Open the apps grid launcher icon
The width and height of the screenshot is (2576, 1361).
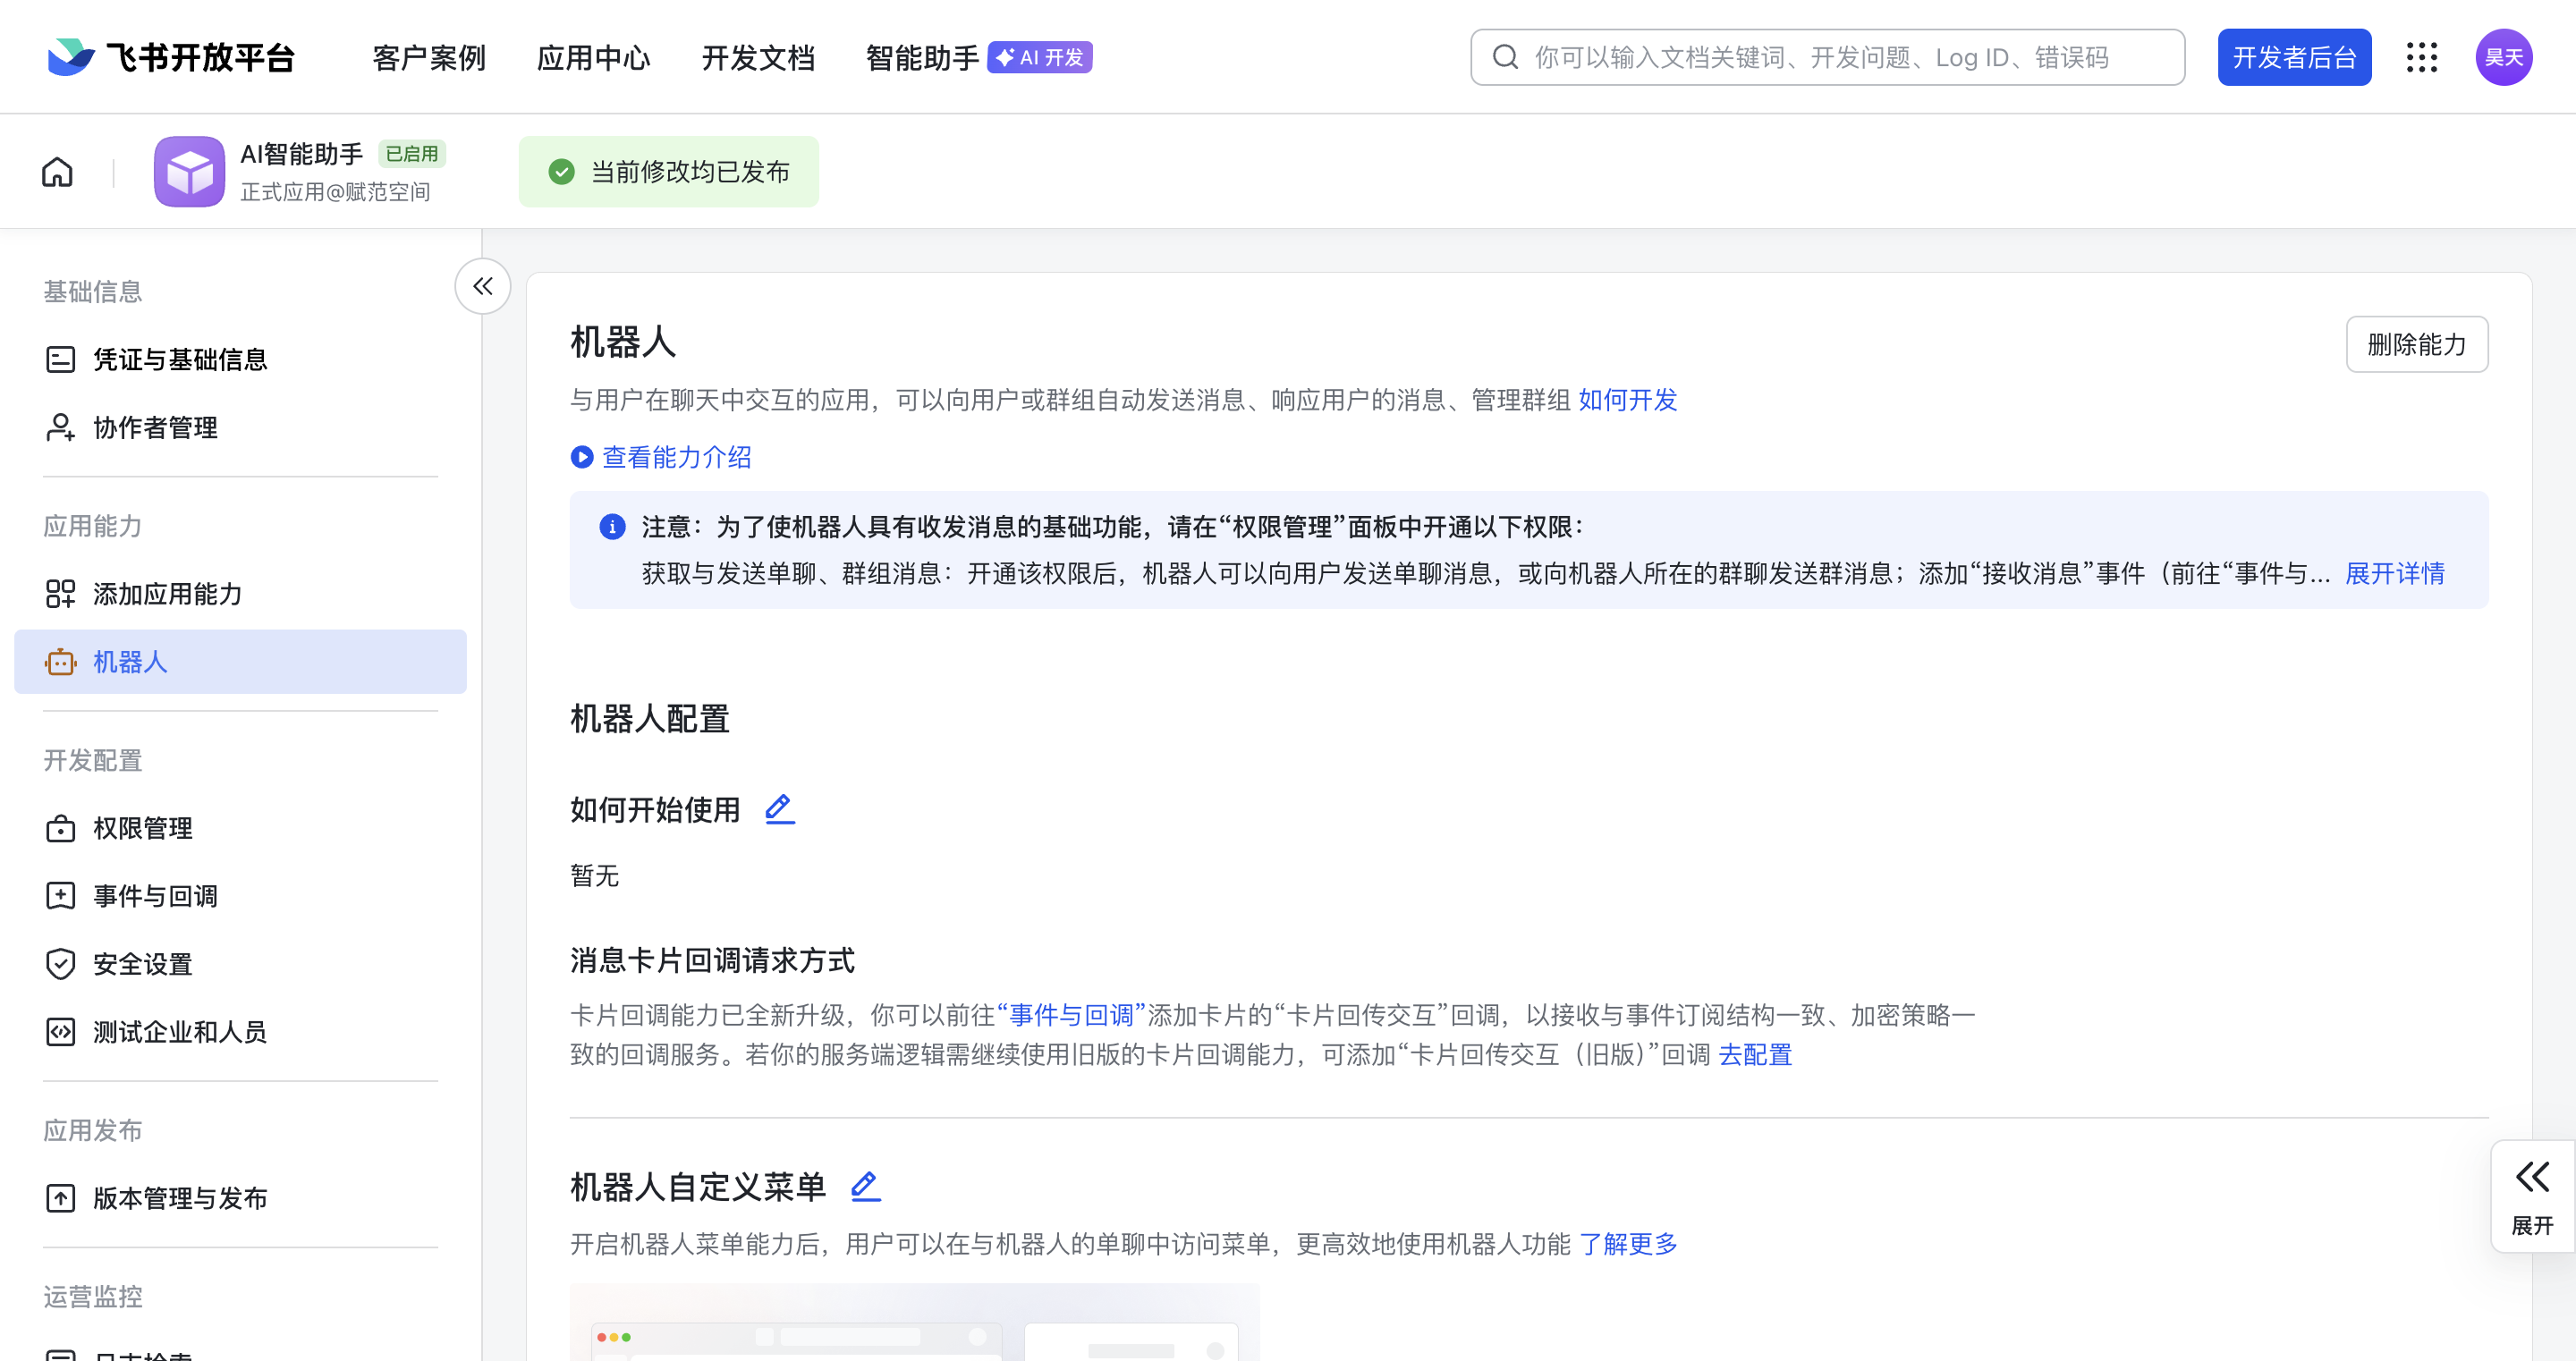2421,57
